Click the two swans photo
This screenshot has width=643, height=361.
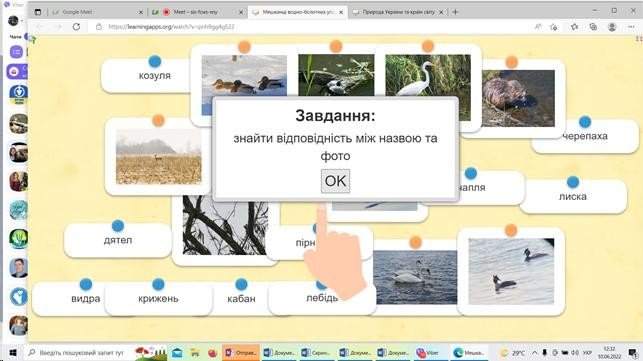coord(415,277)
